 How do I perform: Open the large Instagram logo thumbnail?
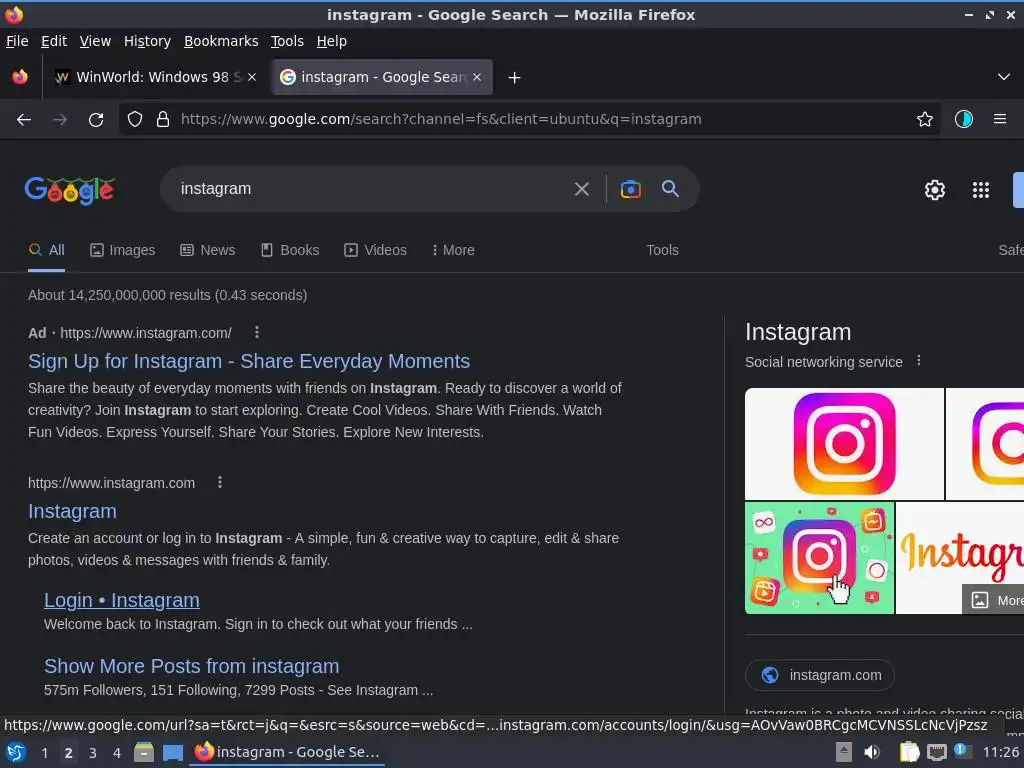(844, 444)
